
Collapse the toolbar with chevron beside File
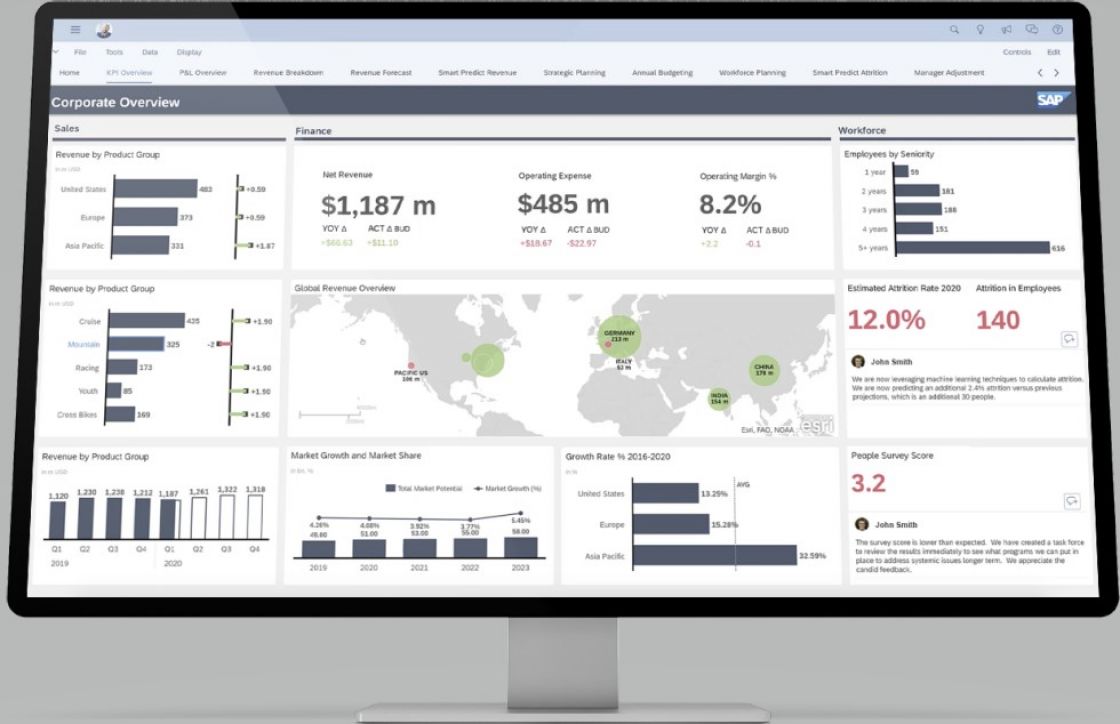55,52
